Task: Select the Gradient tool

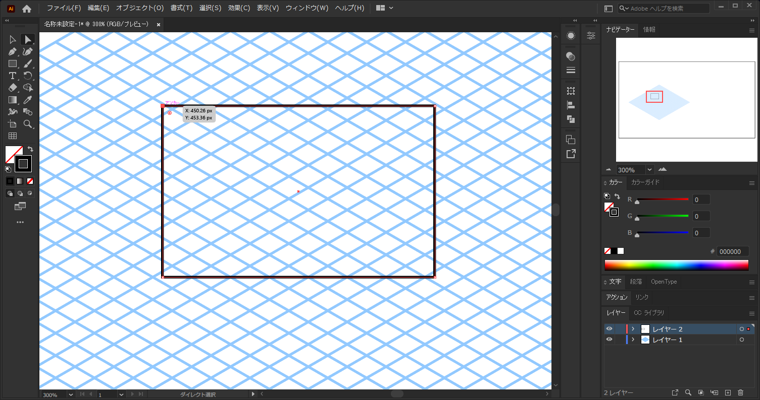Action: 13,100
